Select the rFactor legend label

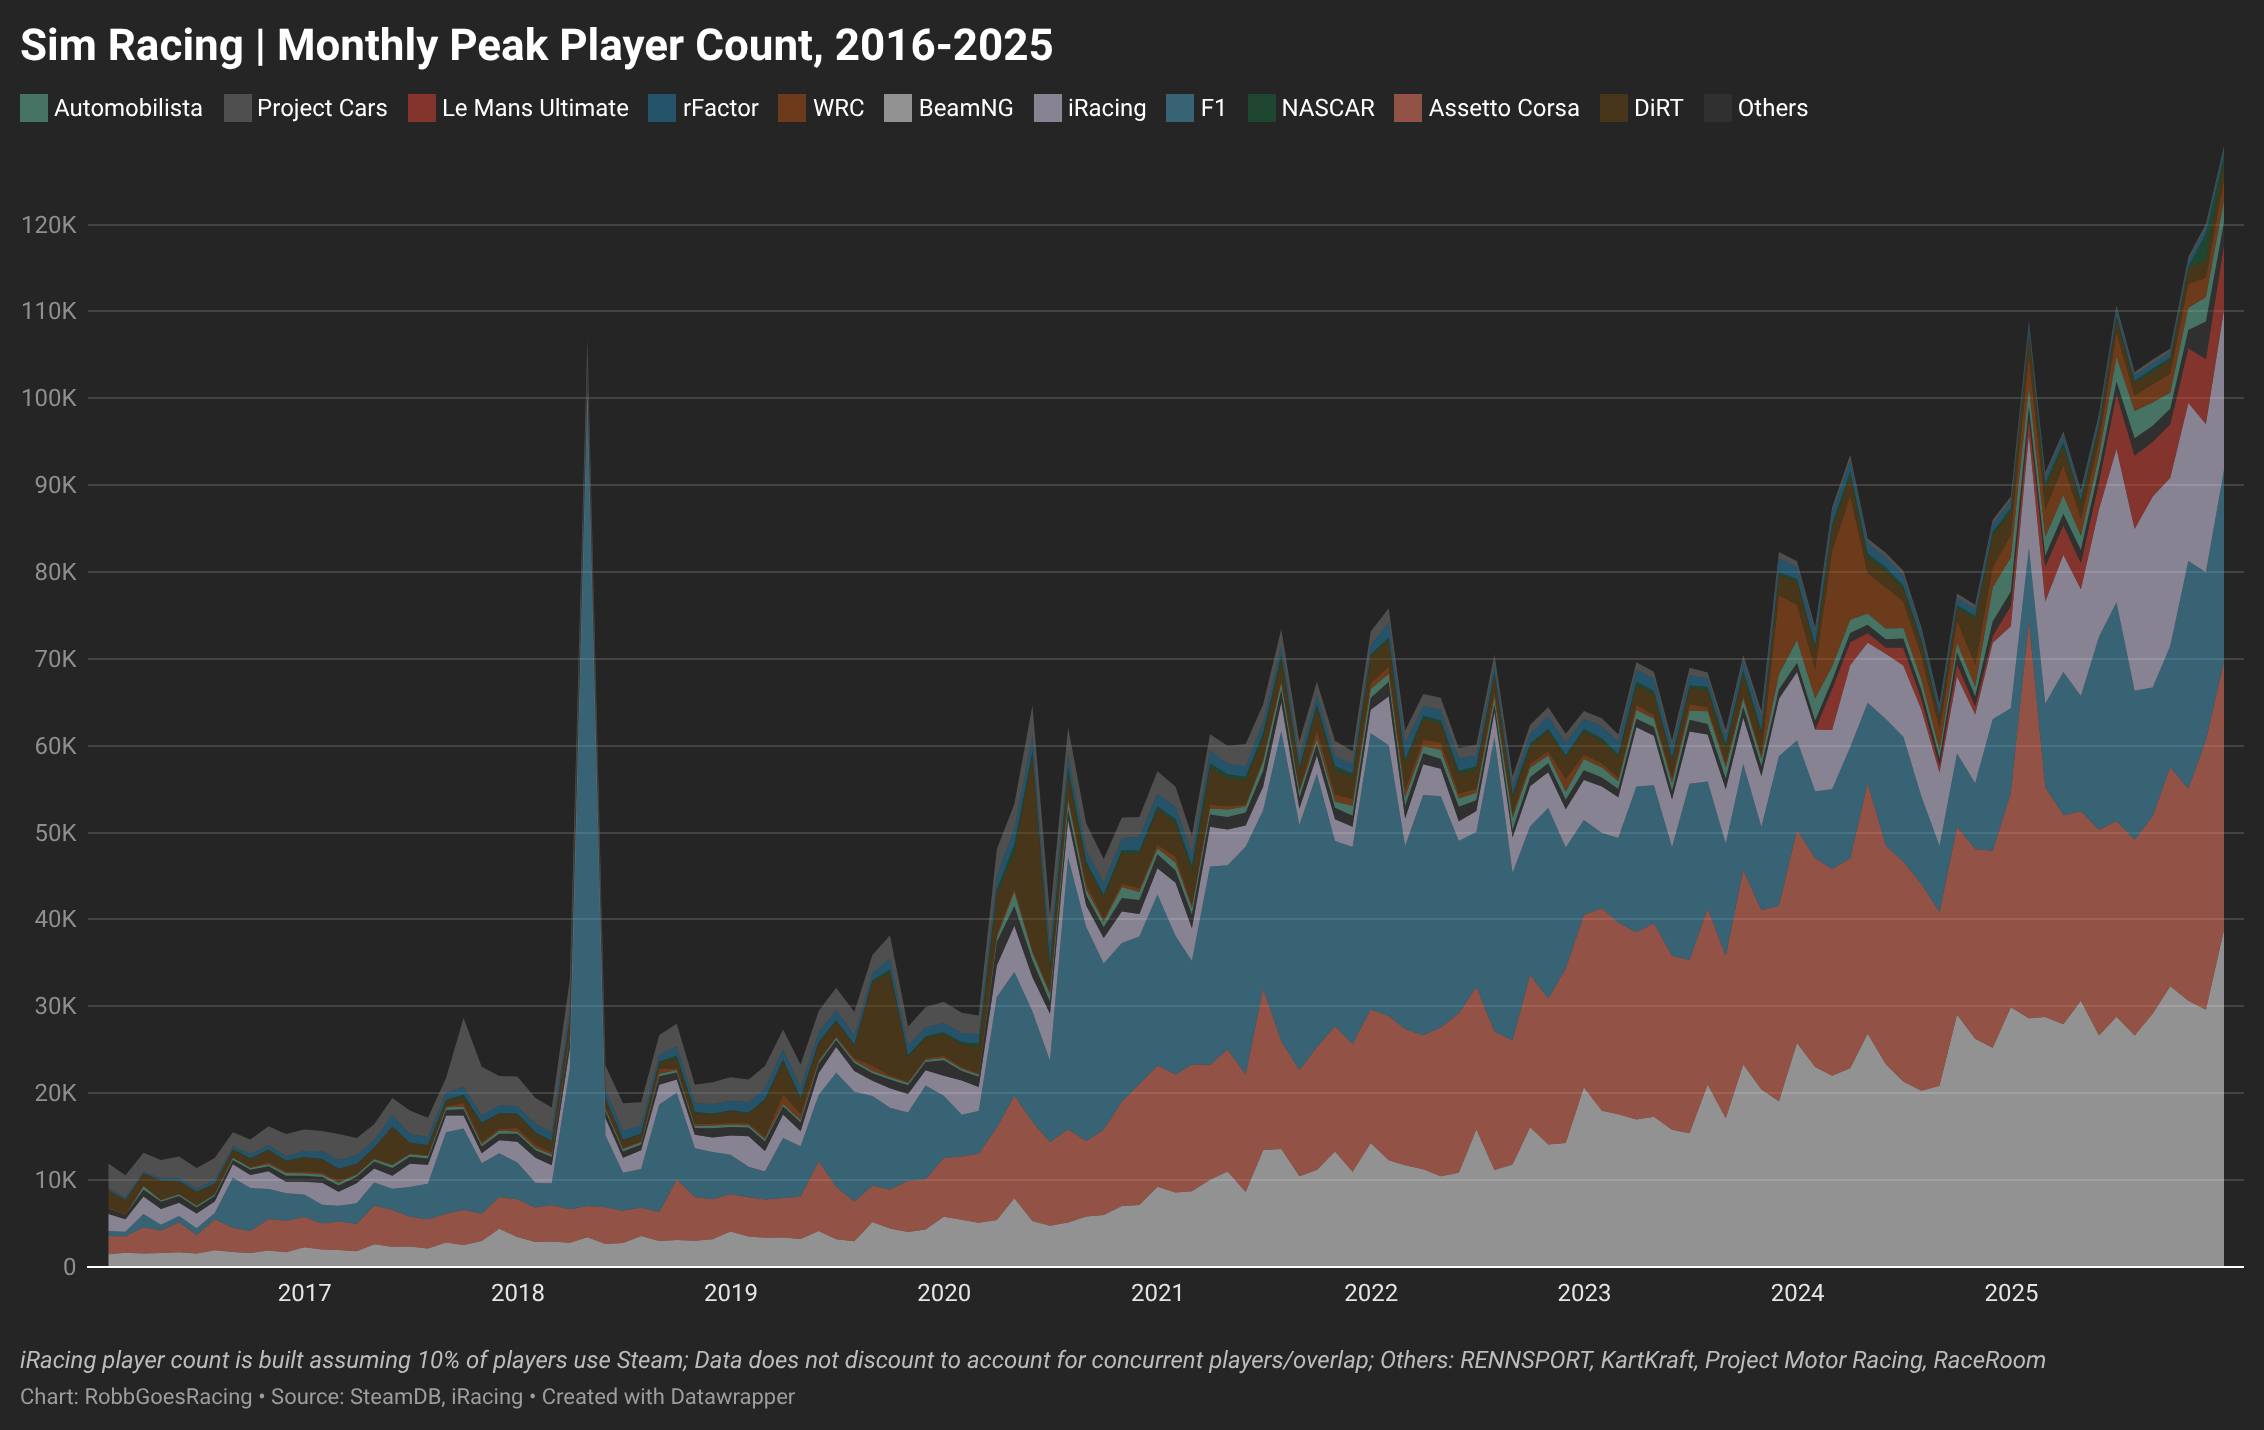coord(721,108)
